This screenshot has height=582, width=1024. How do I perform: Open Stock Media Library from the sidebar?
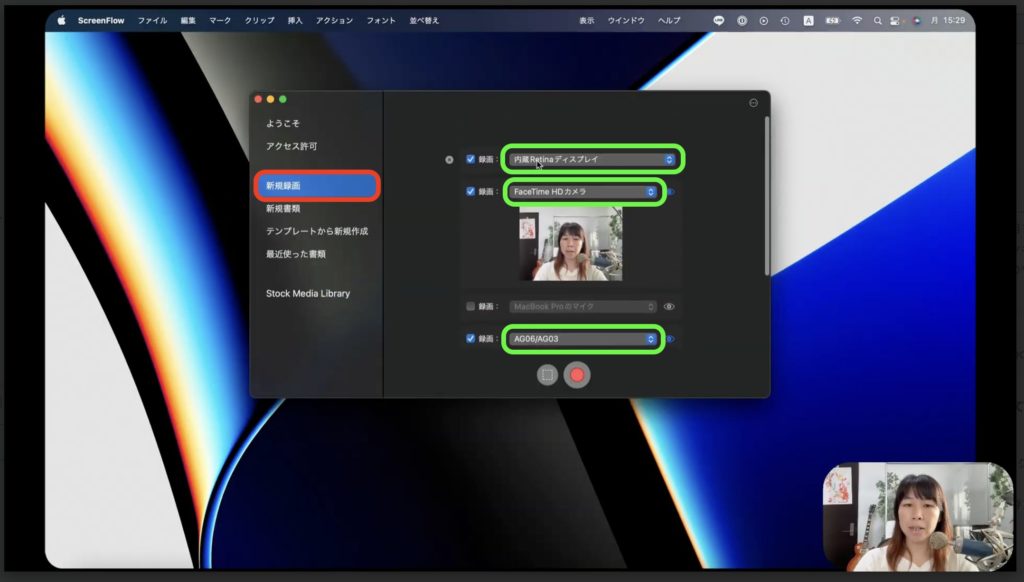[308, 294]
